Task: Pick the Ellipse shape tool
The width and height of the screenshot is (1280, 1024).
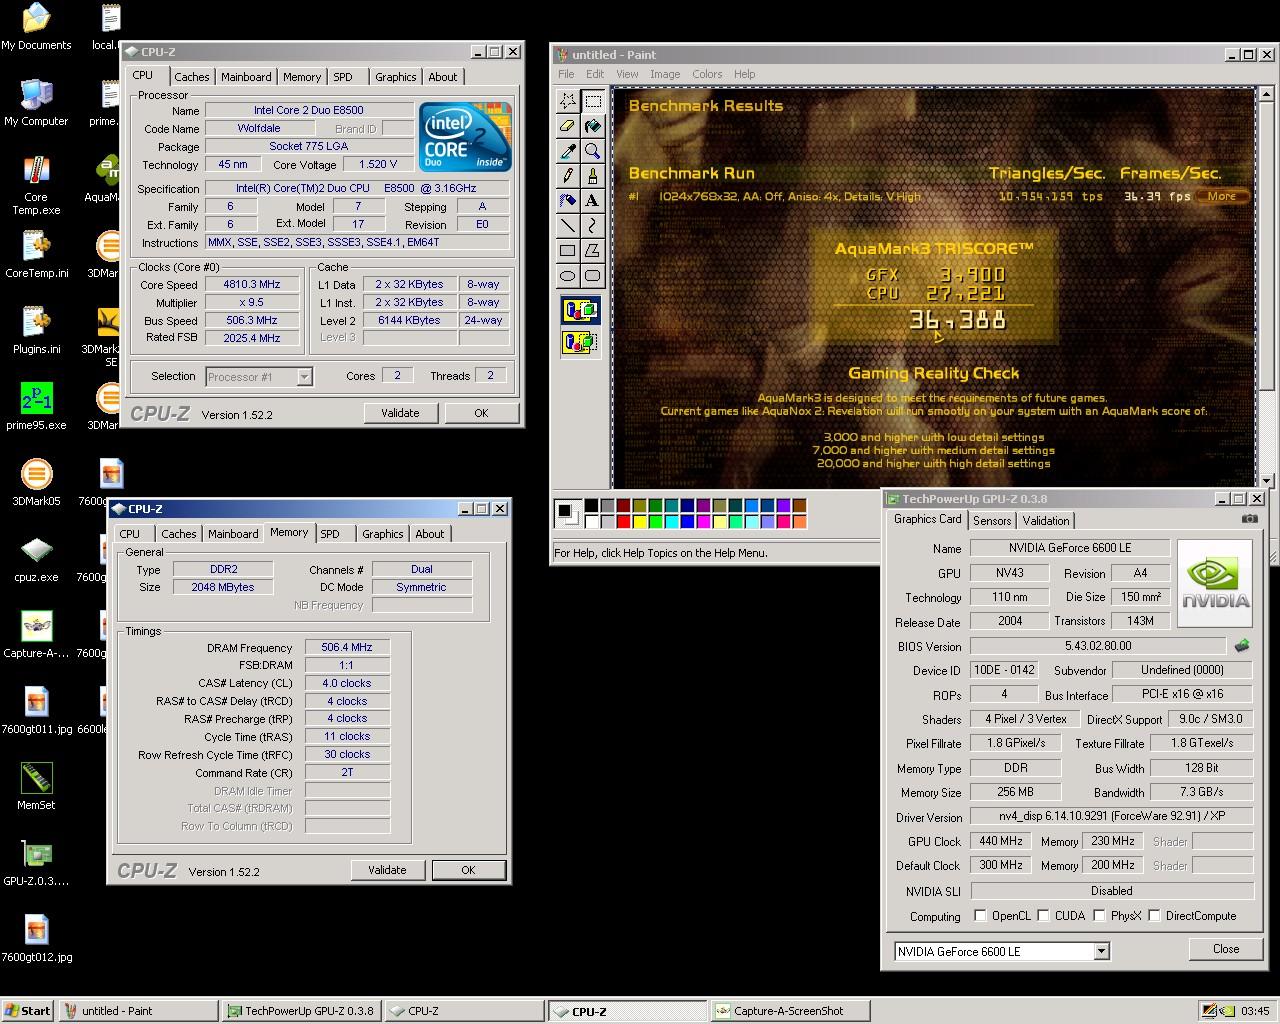Action: click(x=568, y=276)
